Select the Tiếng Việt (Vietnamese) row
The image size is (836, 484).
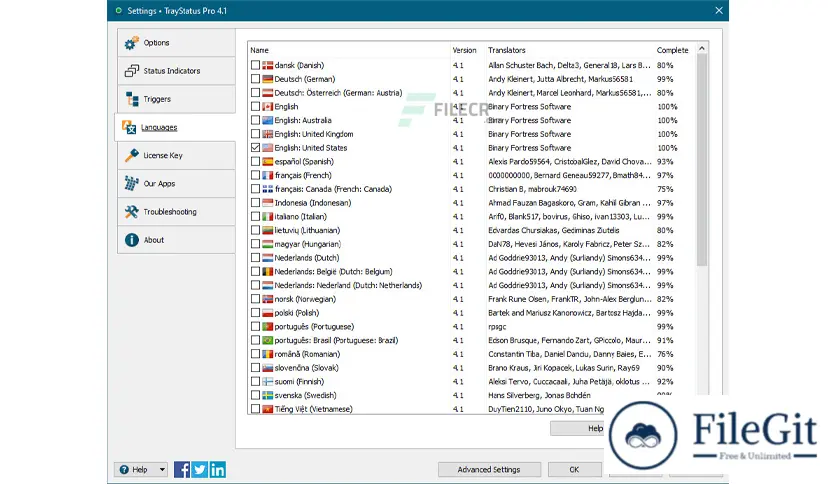coord(427,409)
